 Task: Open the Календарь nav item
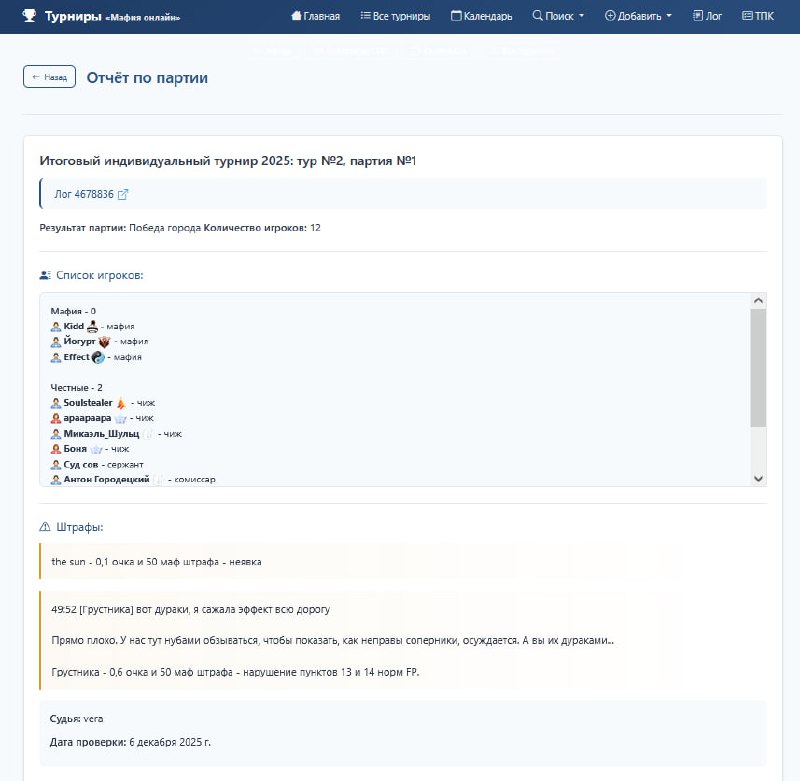coord(482,16)
